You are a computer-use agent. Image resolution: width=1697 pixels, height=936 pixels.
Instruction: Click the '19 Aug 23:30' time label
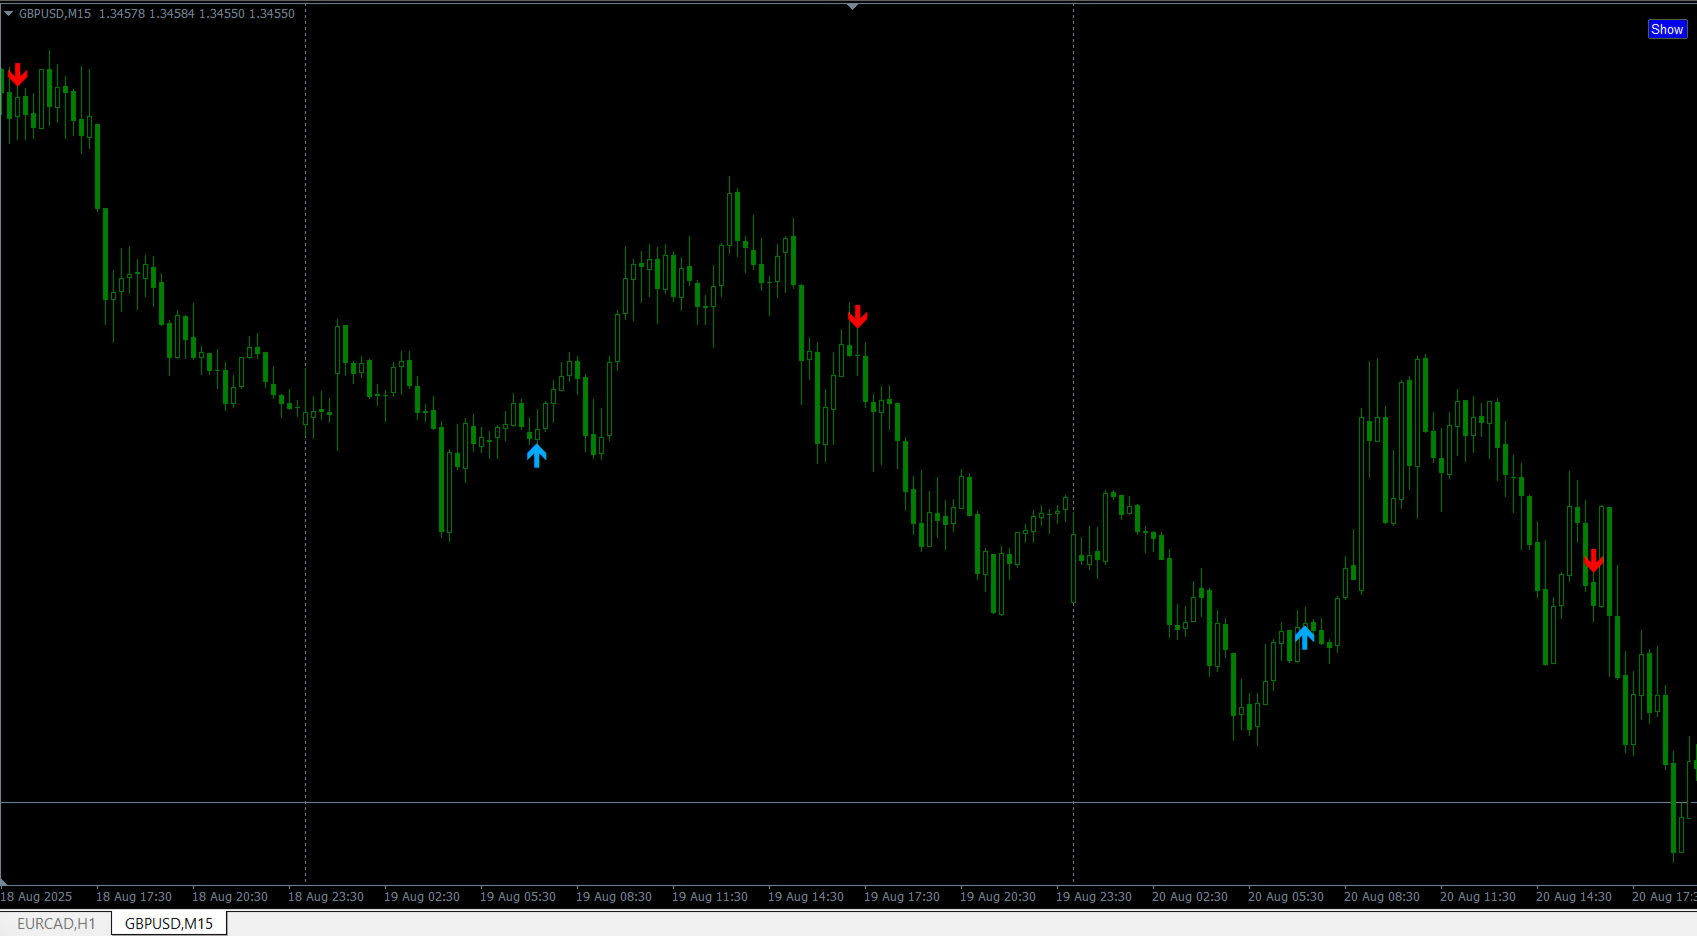[x=1094, y=897]
